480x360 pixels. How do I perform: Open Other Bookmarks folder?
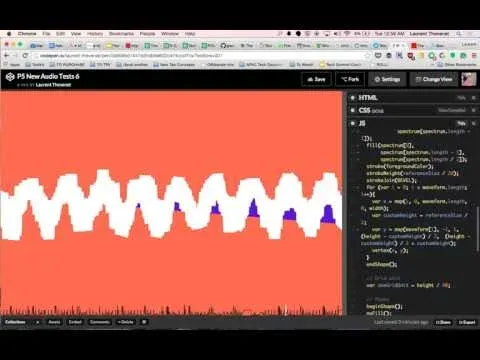pyautogui.click(x=458, y=64)
